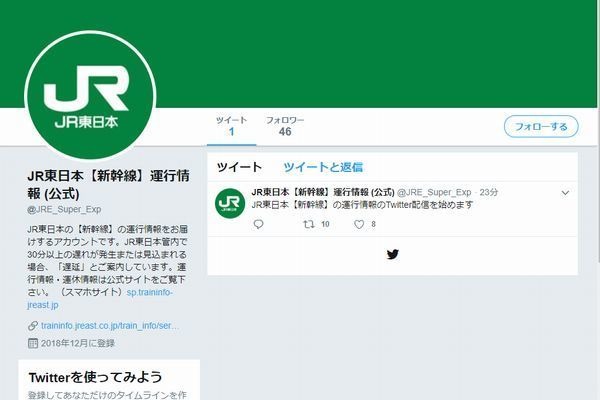Click the profile name JR東日本【新幹線】運行情報 in the sidebar

(108, 184)
